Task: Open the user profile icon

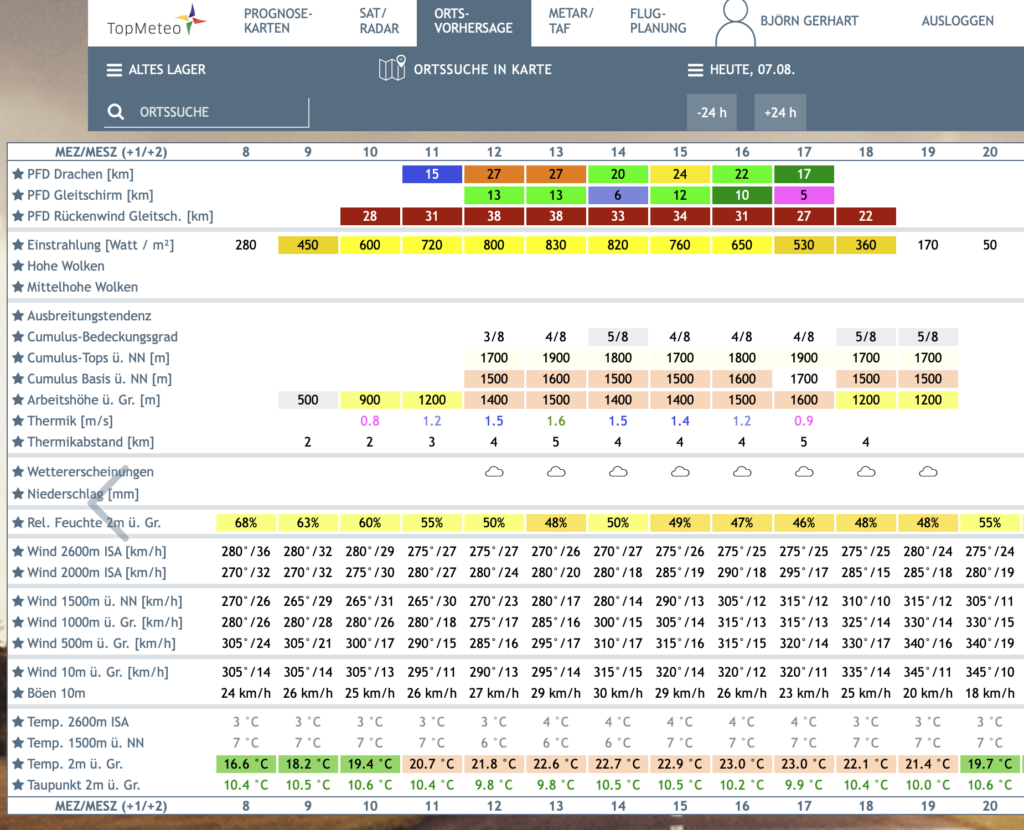Action: [x=735, y=24]
